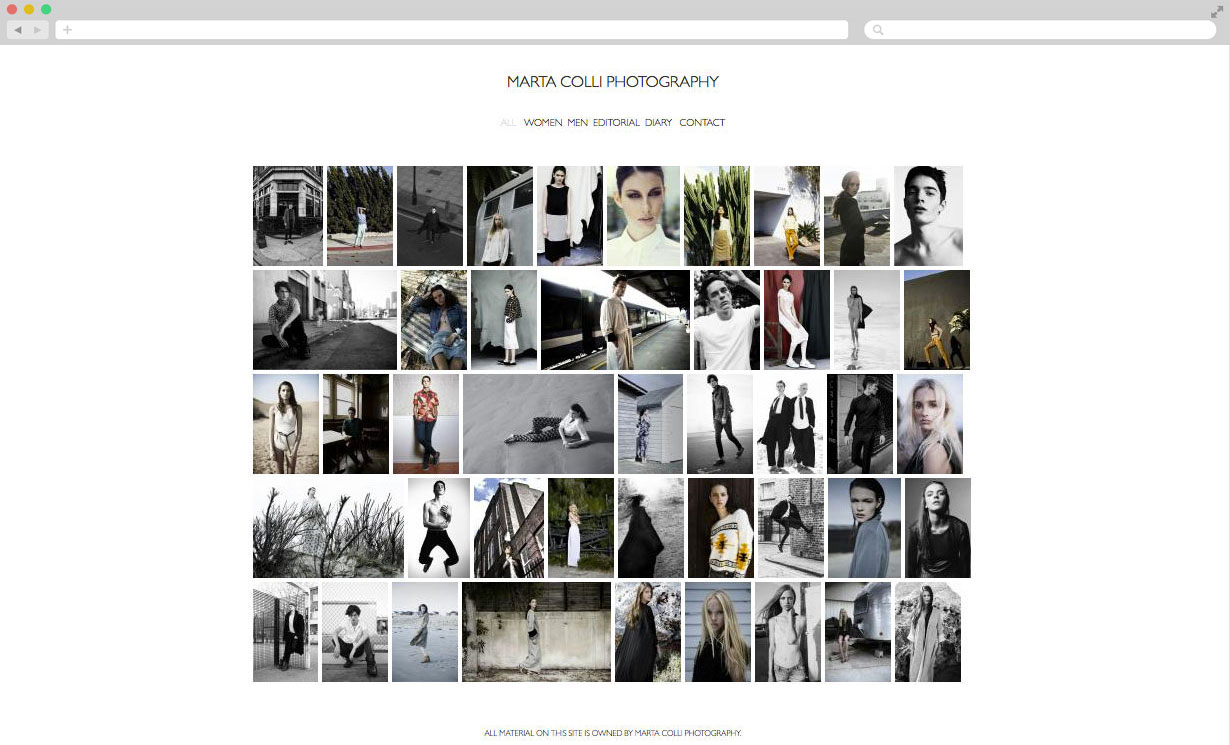Open the WOMEN gallery menu
The image size is (1230, 745).
pos(543,123)
